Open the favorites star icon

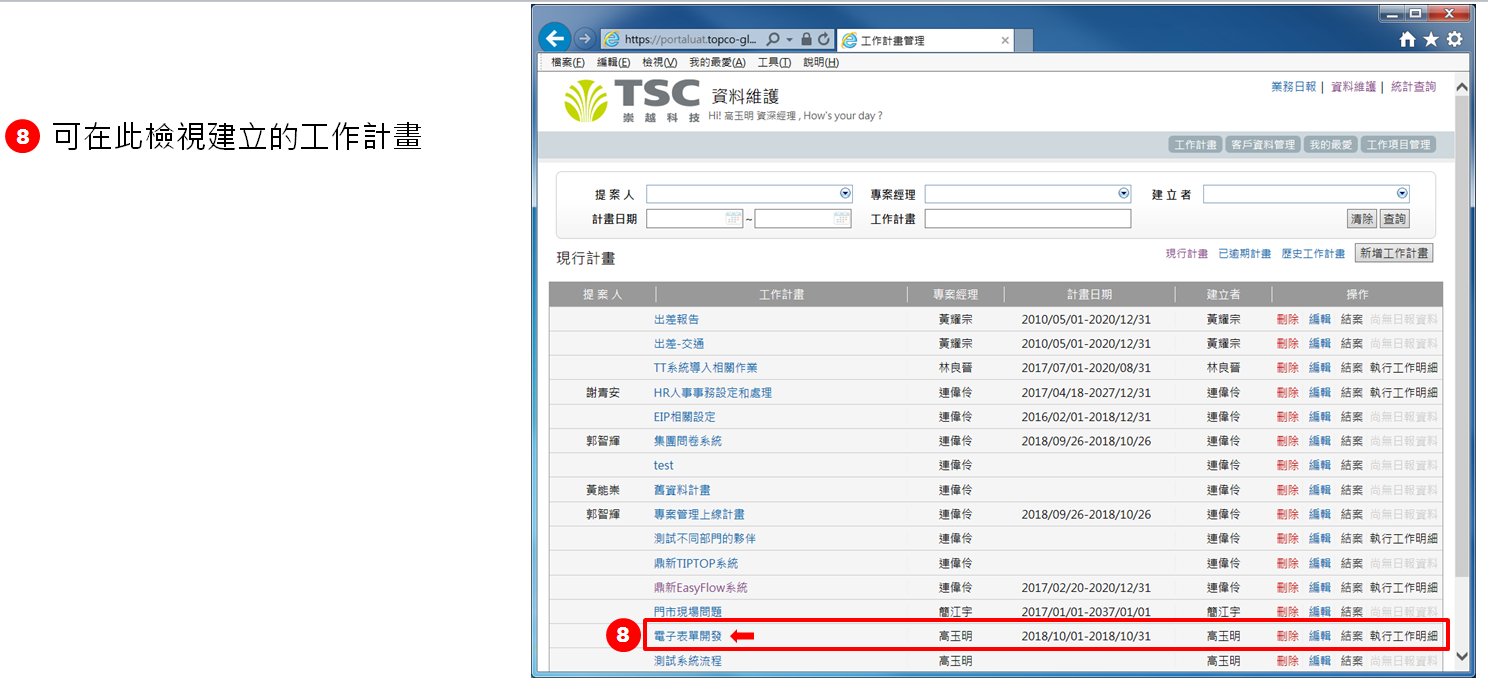click(1431, 40)
